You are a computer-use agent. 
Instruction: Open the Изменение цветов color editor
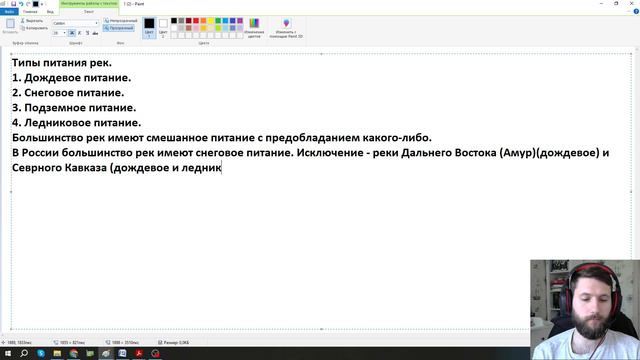254,28
